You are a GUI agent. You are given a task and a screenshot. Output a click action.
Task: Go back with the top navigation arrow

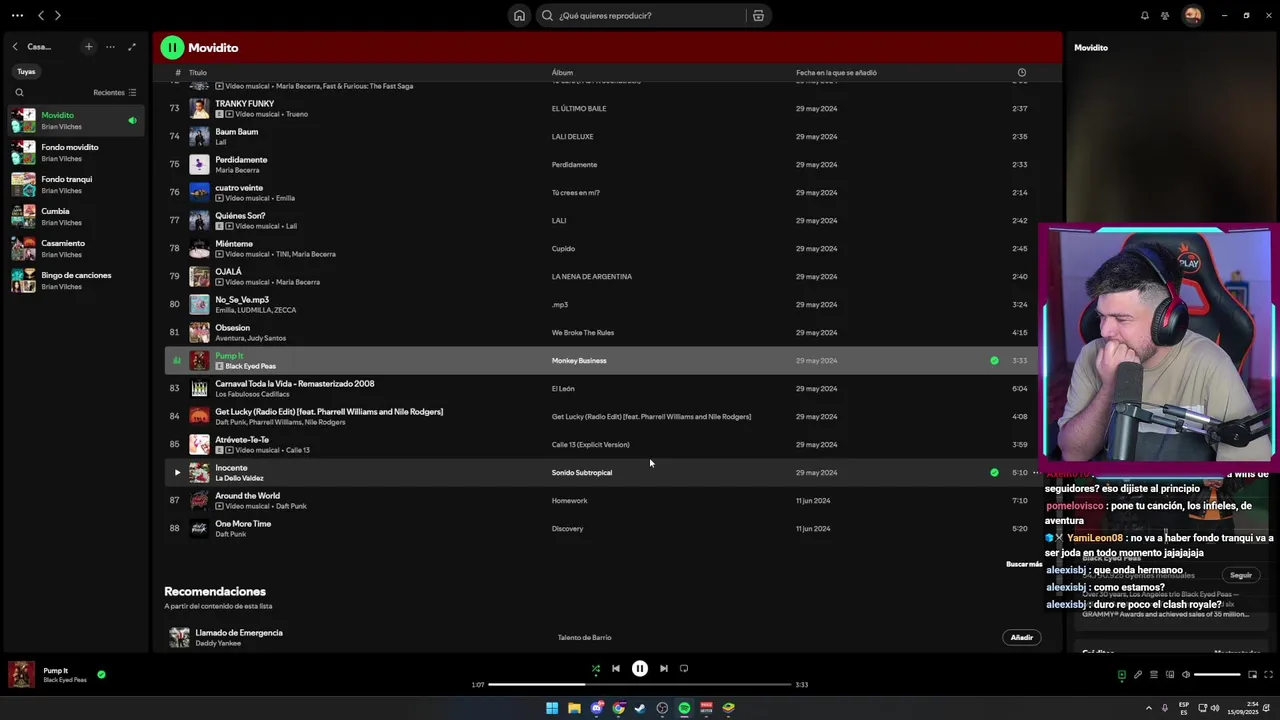pos(41,15)
